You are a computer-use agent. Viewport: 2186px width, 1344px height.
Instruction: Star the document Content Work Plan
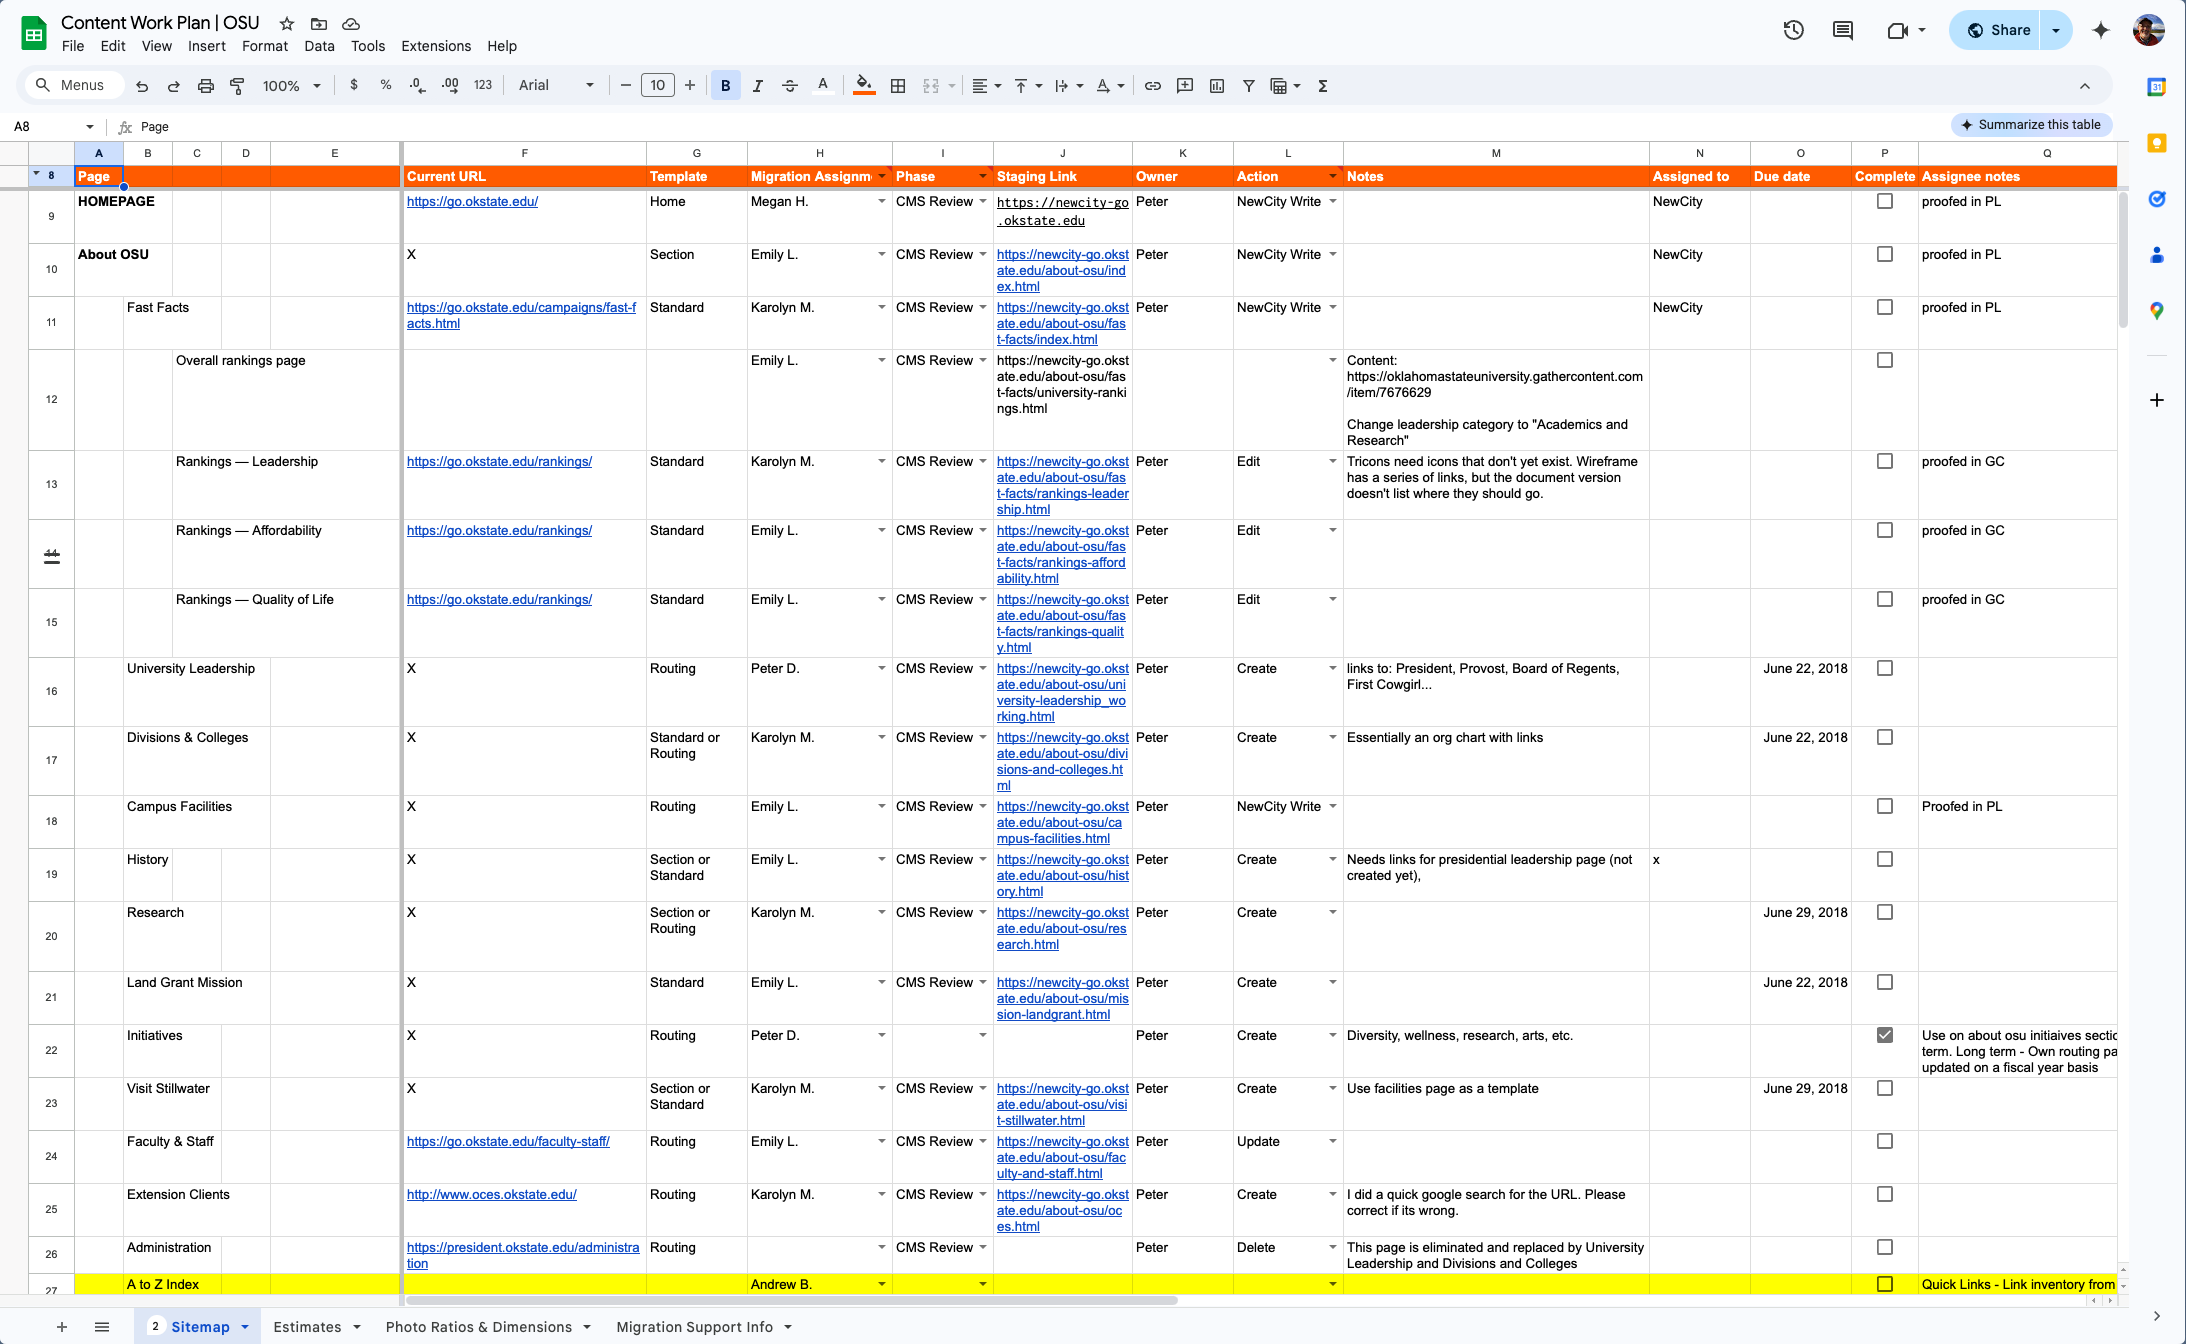tap(287, 23)
